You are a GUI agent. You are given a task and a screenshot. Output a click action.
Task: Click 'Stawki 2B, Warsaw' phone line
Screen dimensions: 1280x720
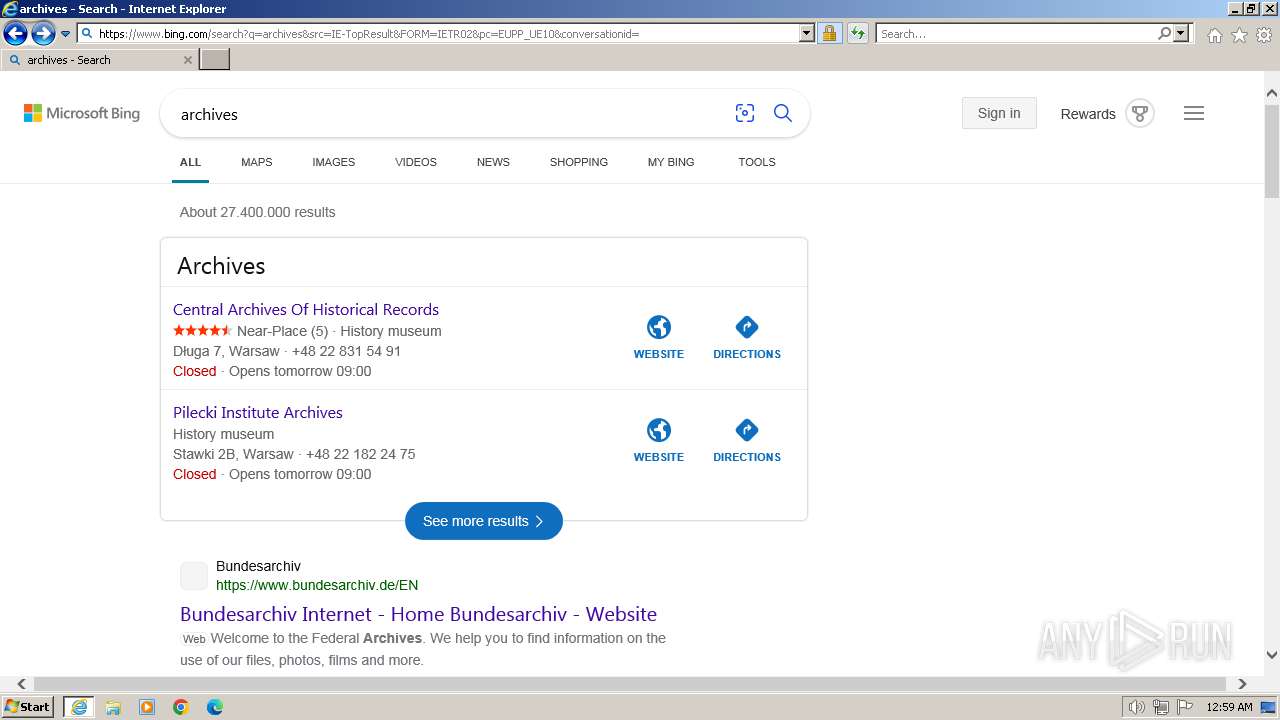pos(294,454)
